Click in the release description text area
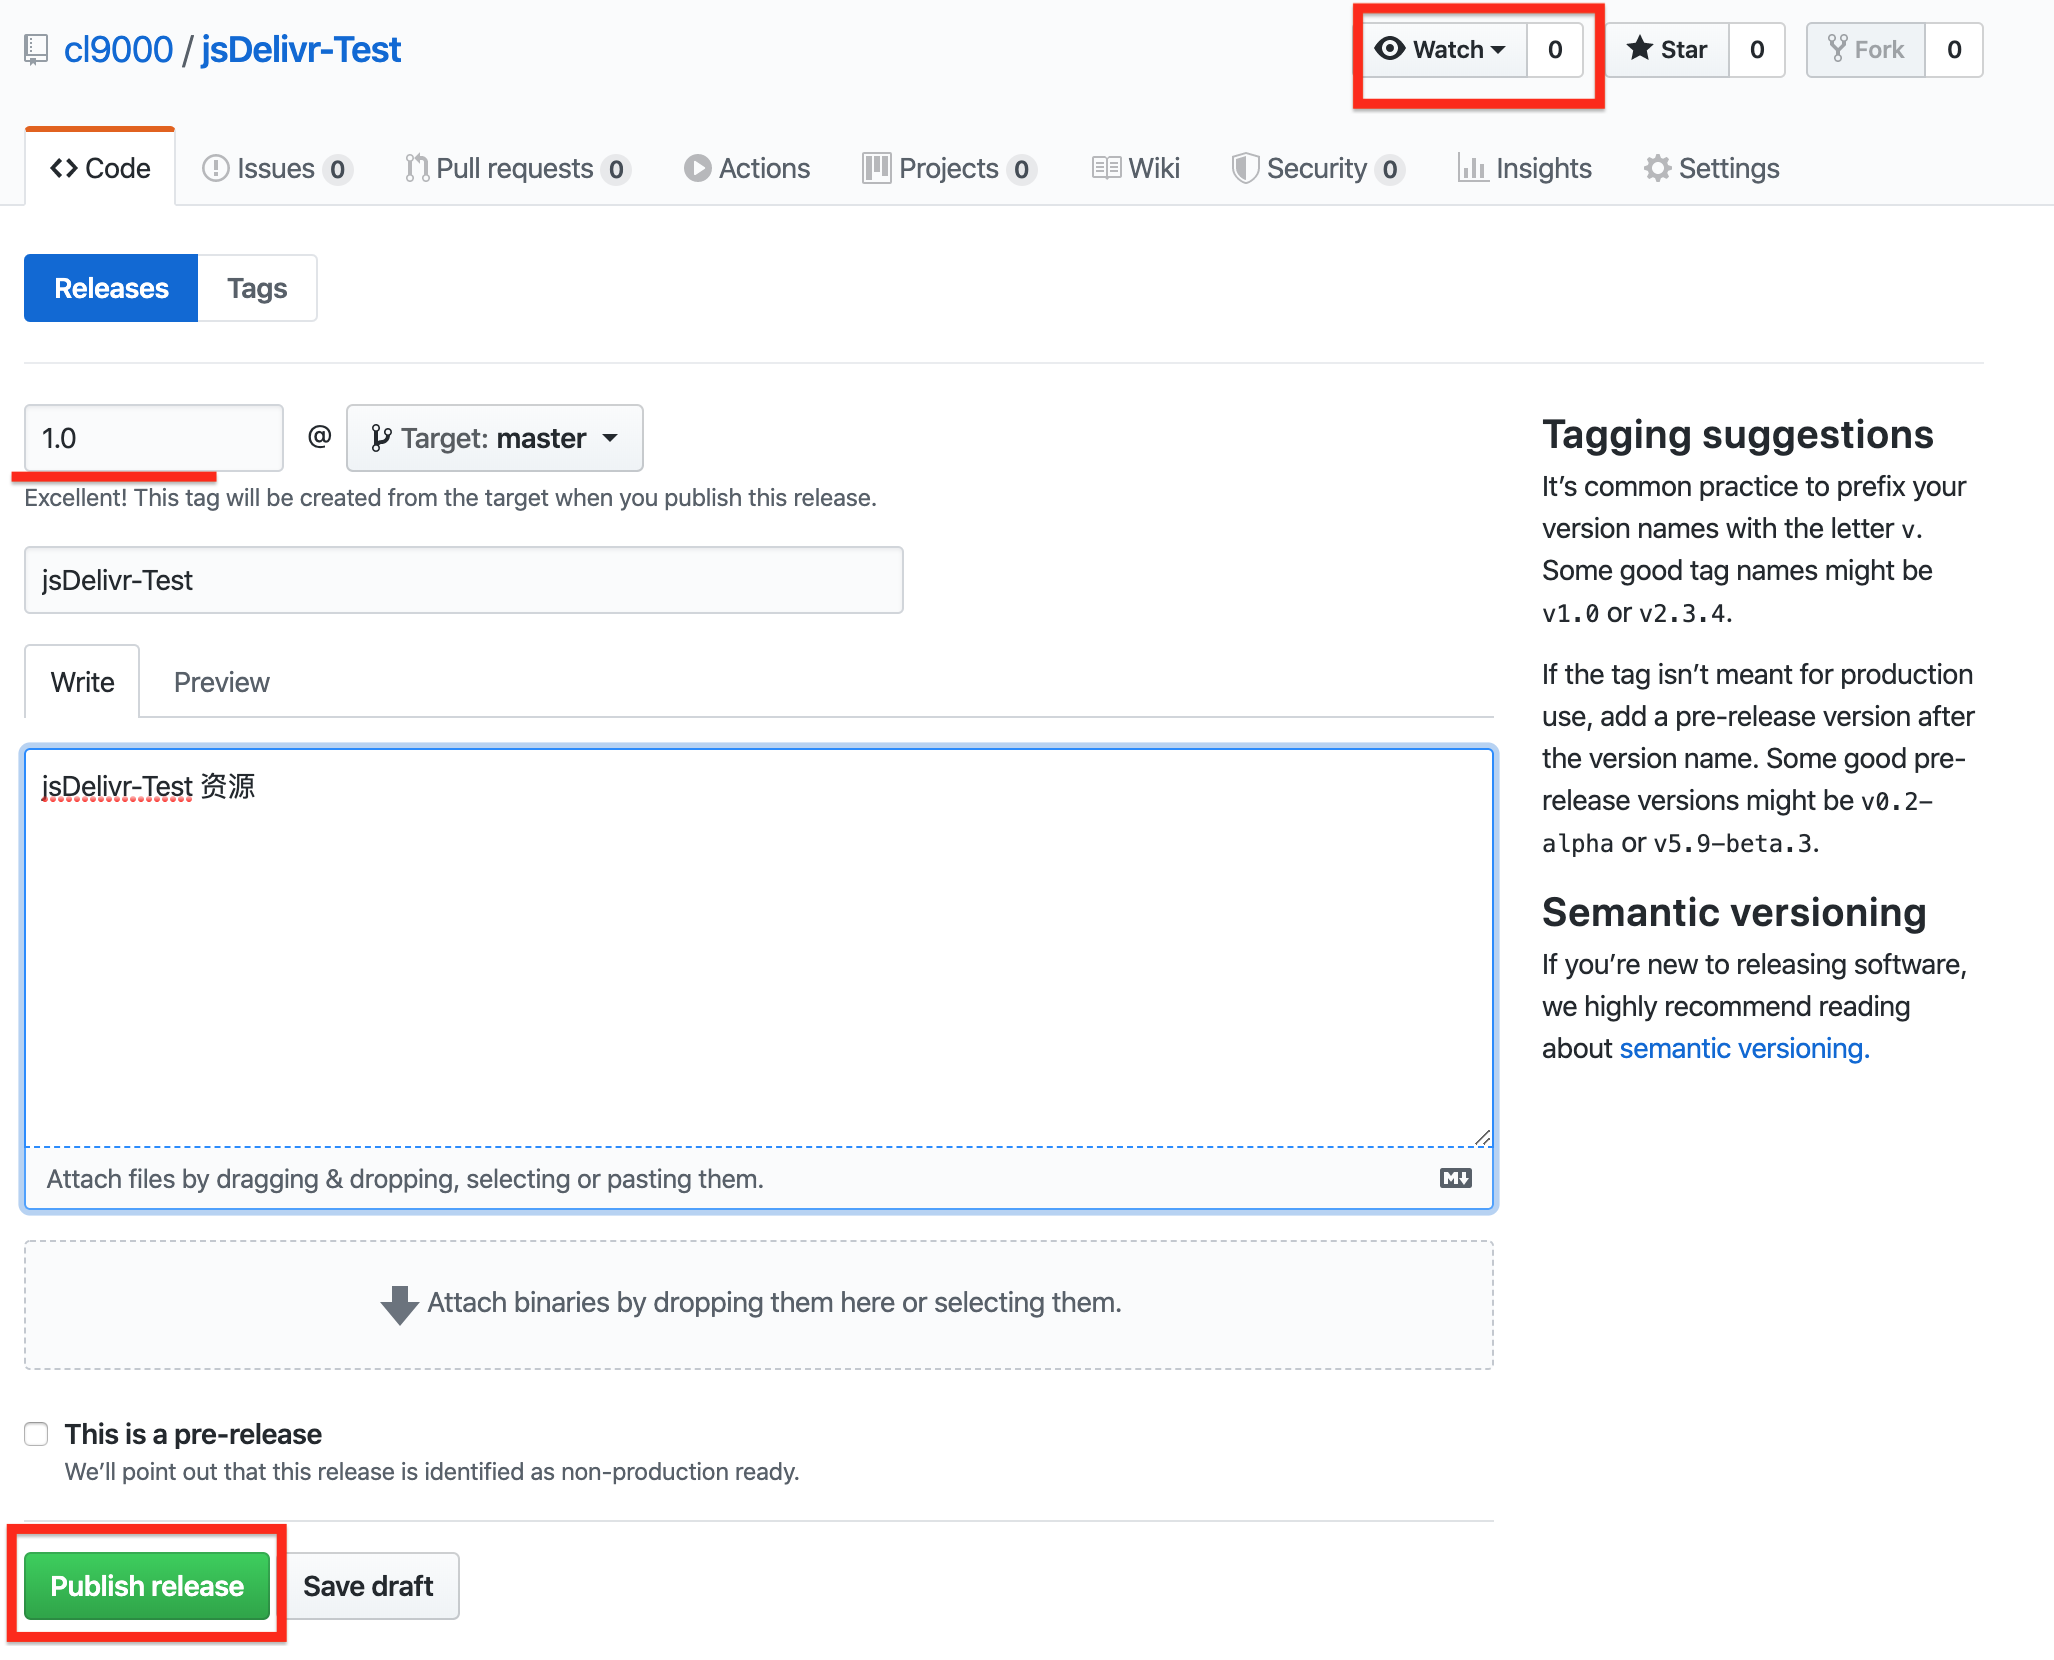The height and width of the screenshot is (1660, 2054). (x=759, y=948)
